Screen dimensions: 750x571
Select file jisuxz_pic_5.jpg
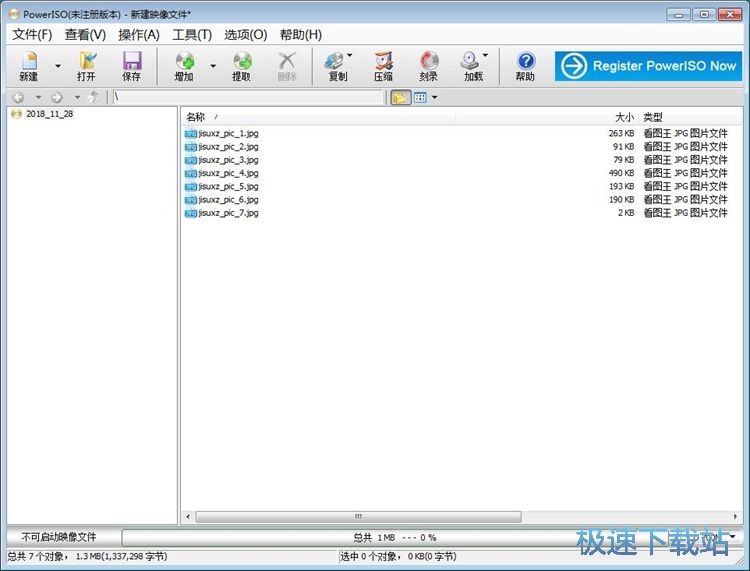tap(228, 187)
